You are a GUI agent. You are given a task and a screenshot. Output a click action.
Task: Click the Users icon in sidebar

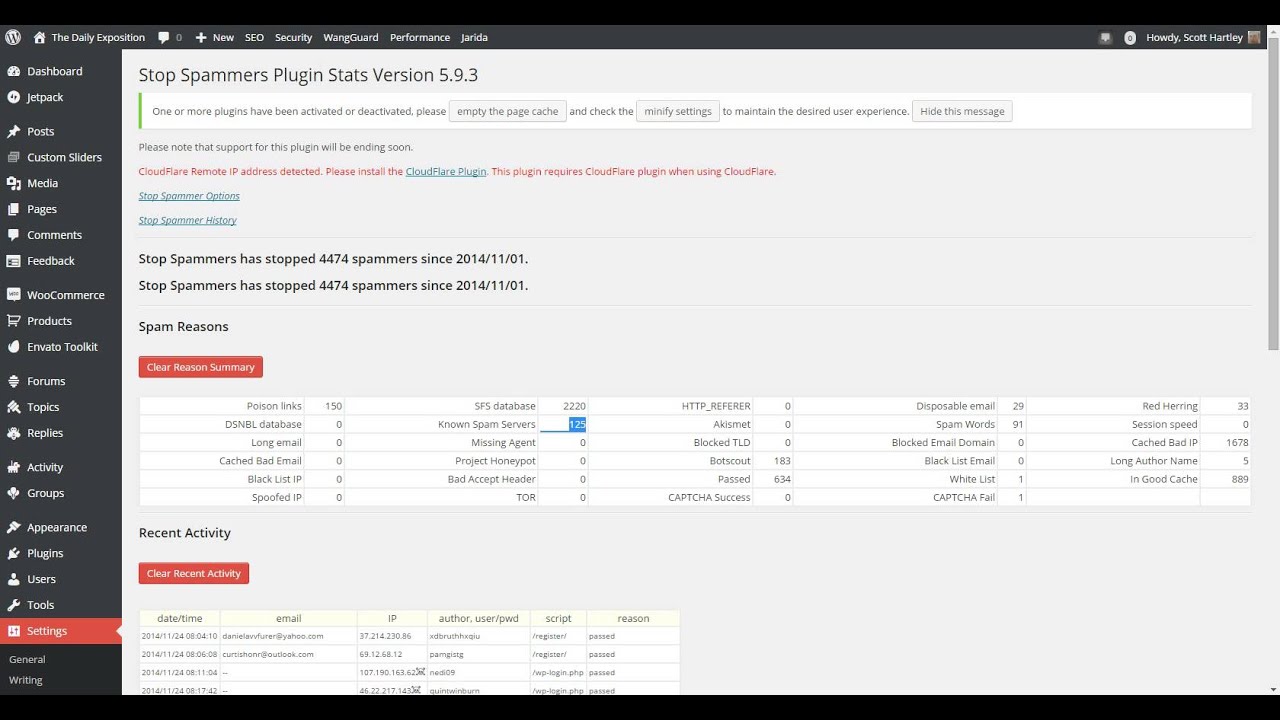click(13, 579)
